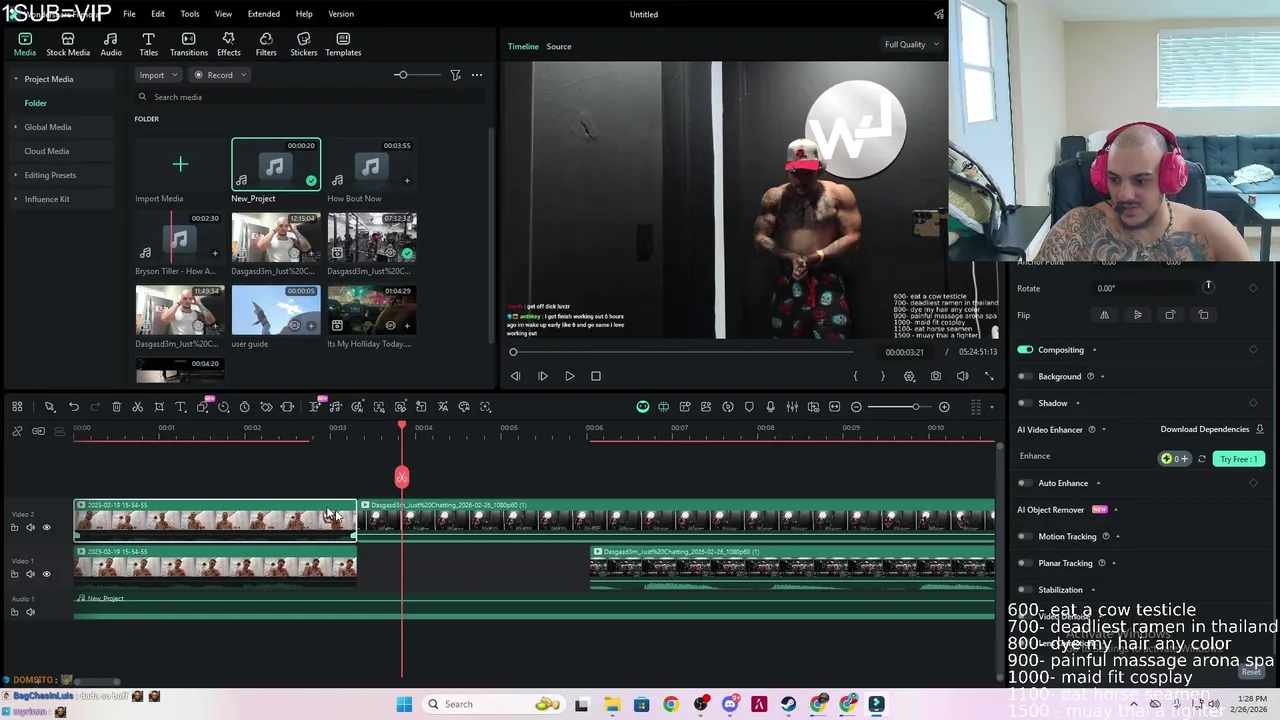The width and height of the screenshot is (1280, 720).
Task: Download the AI Video Enhancer dependencies
Action: (1260, 429)
